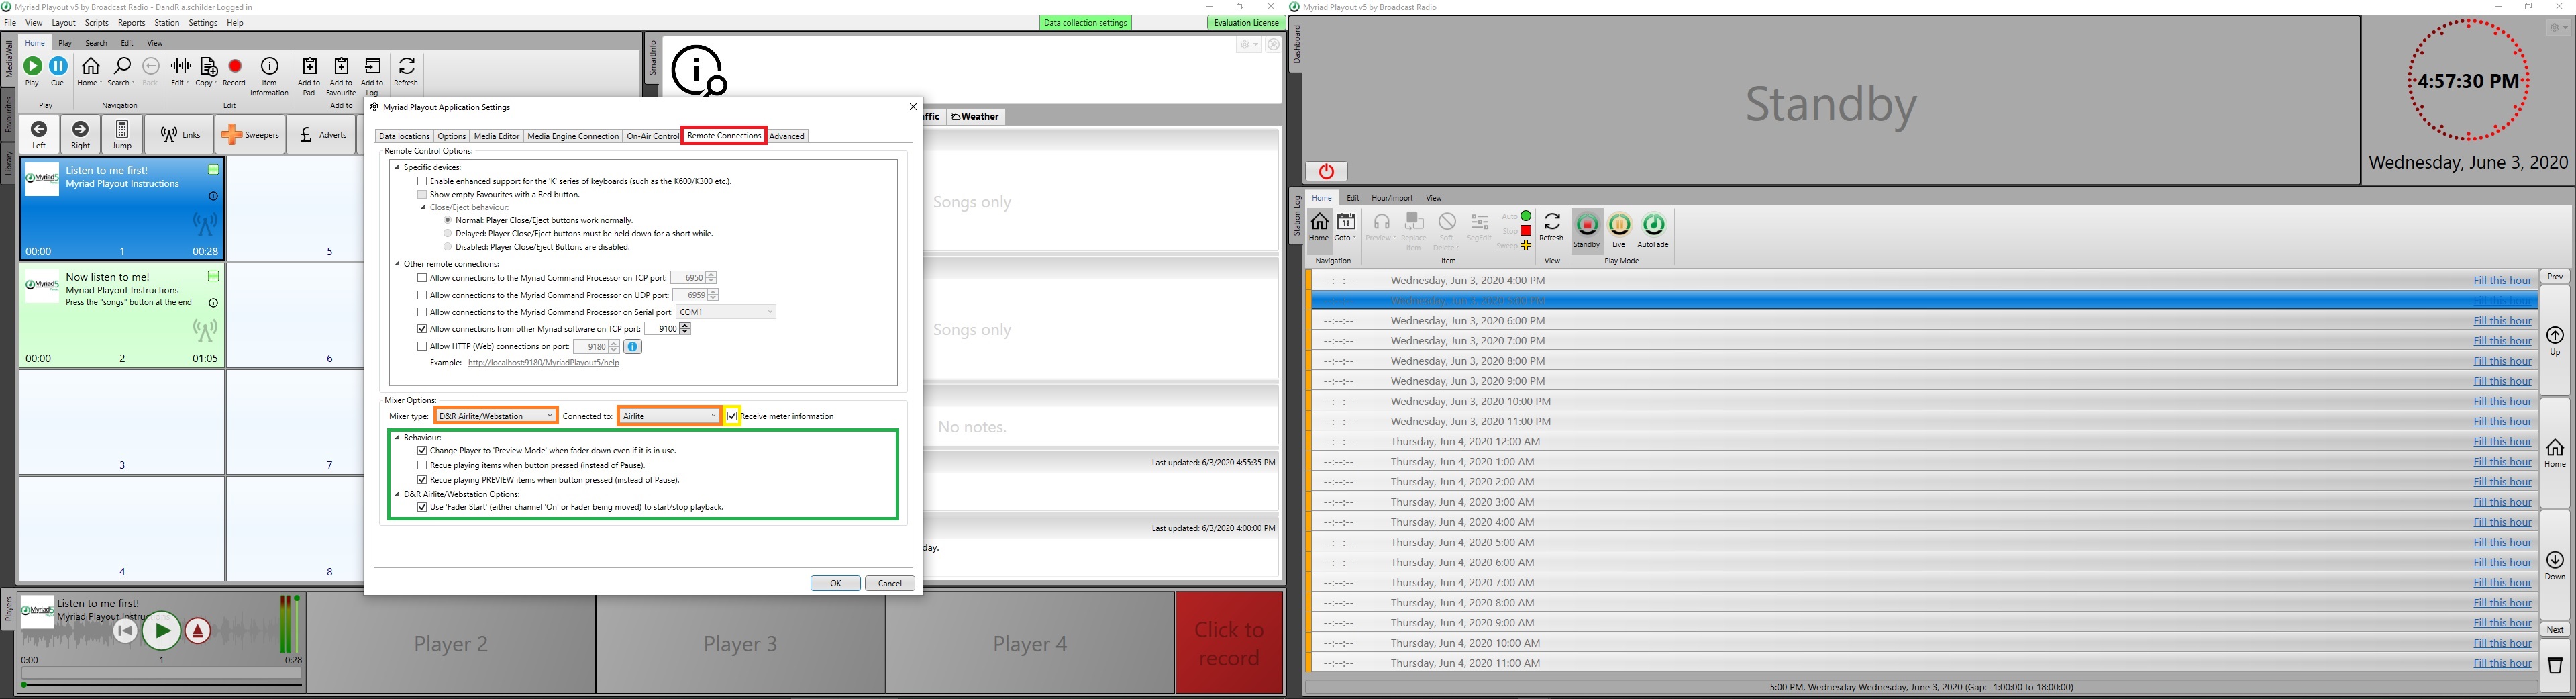Screen dimensions: 2576x699
Task: Click the Record icon in Home ribbon
Action: tap(235, 70)
